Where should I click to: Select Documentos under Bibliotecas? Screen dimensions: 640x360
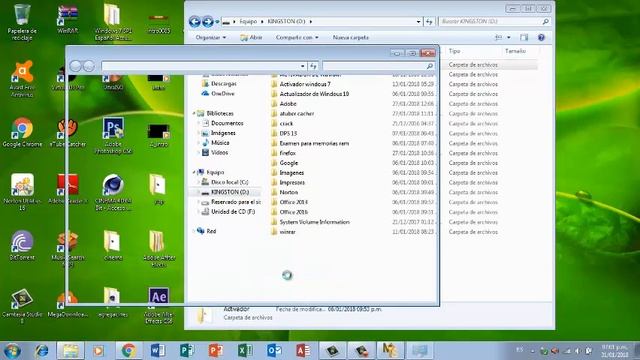coord(223,123)
